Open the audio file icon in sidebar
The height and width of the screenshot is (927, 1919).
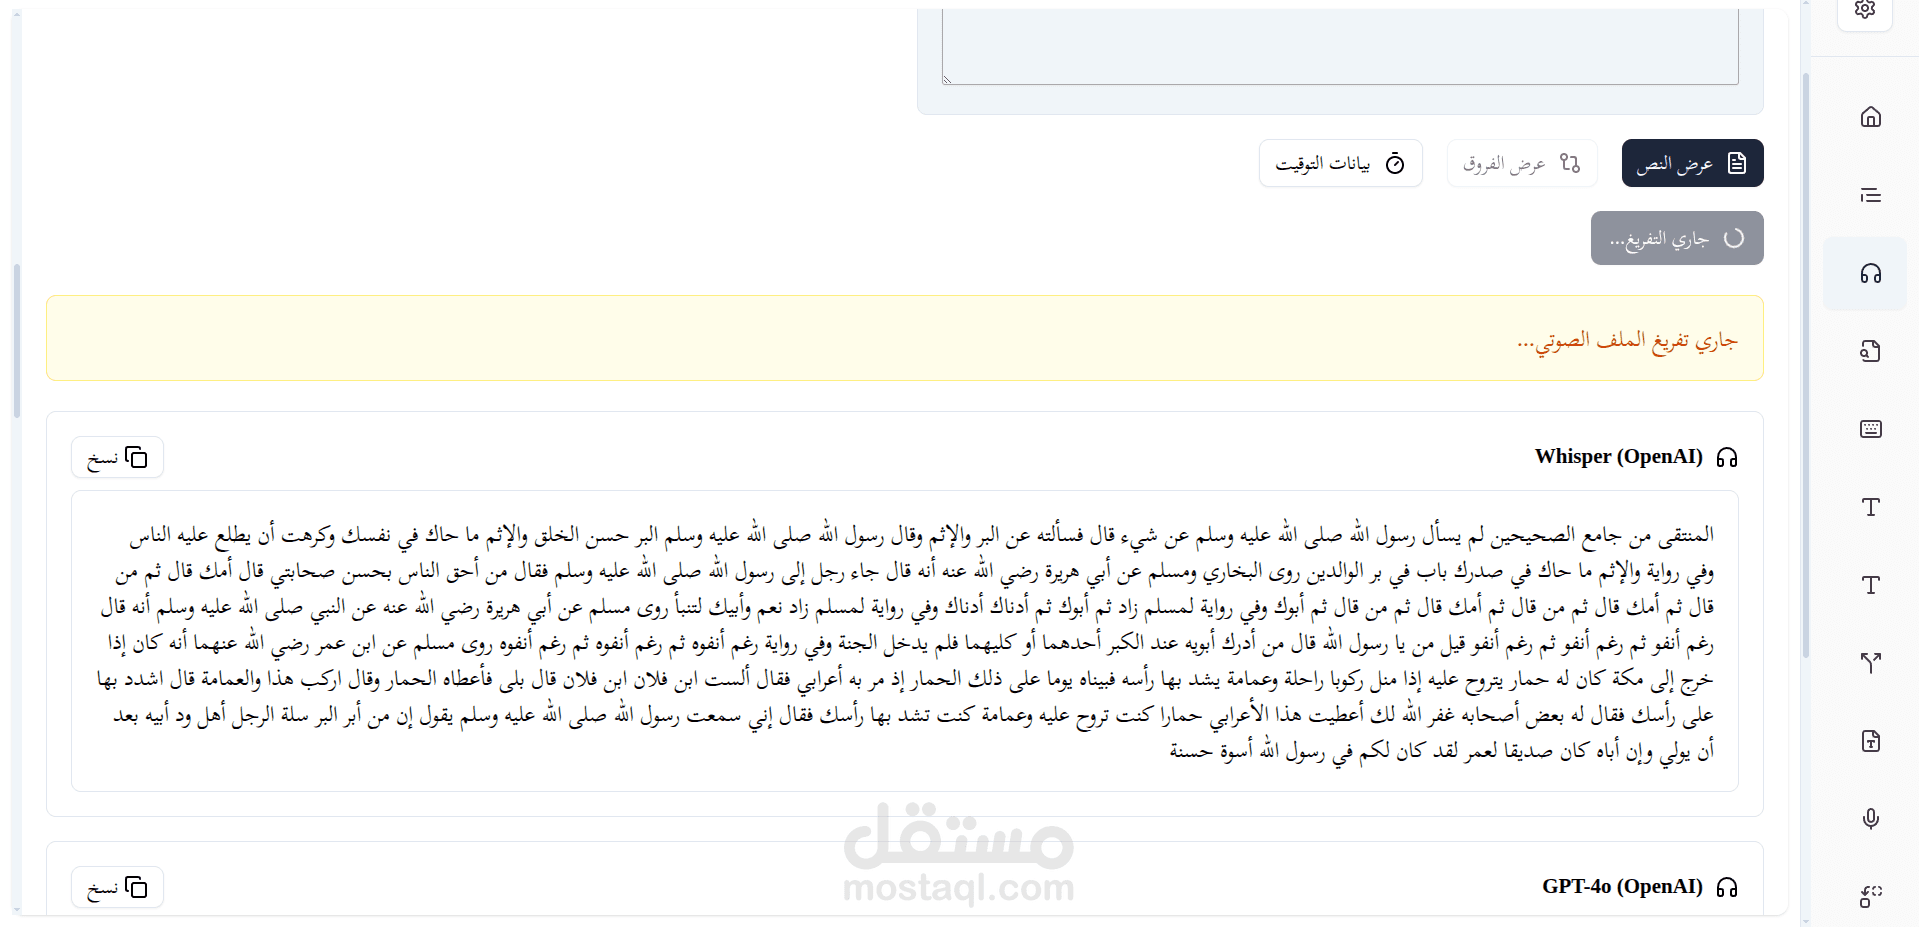point(1870,351)
